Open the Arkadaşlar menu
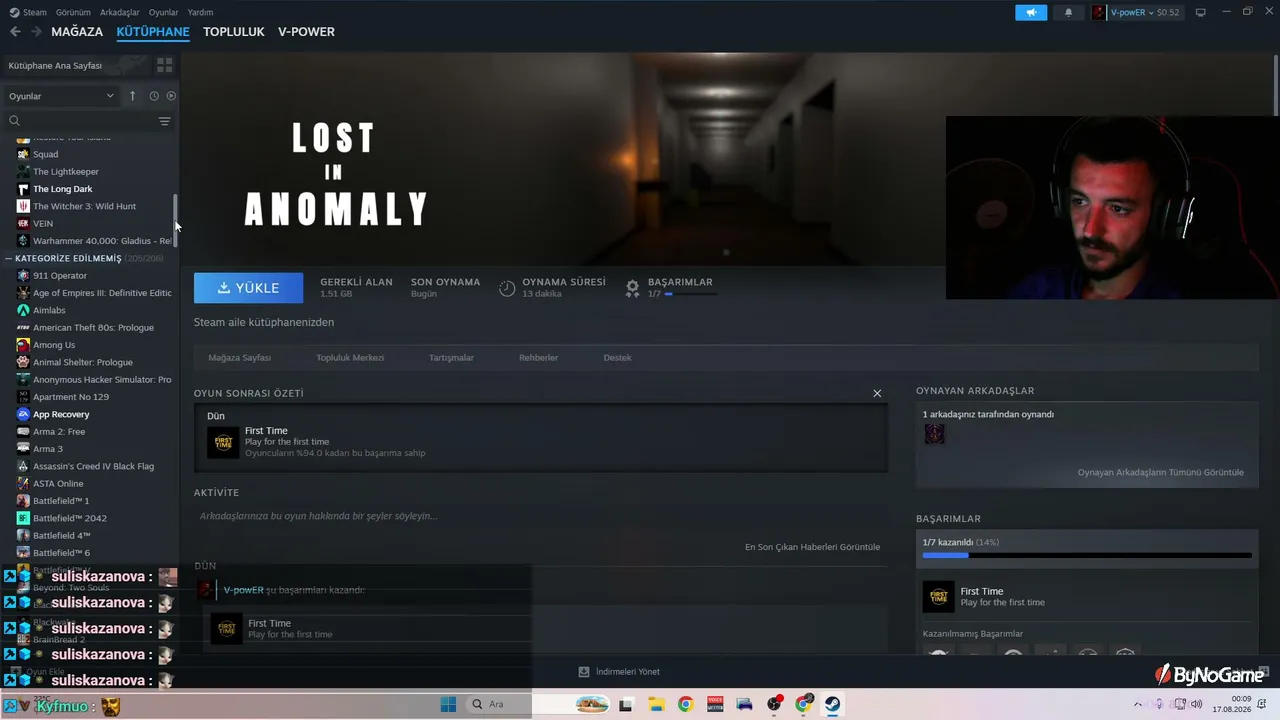Viewport: 1280px width, 720px height. tap(120, 12)
